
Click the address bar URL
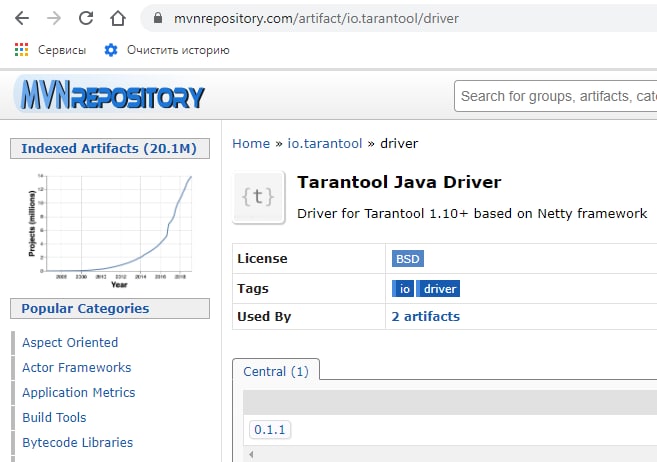pyautogui.click(x=316, y=18)
